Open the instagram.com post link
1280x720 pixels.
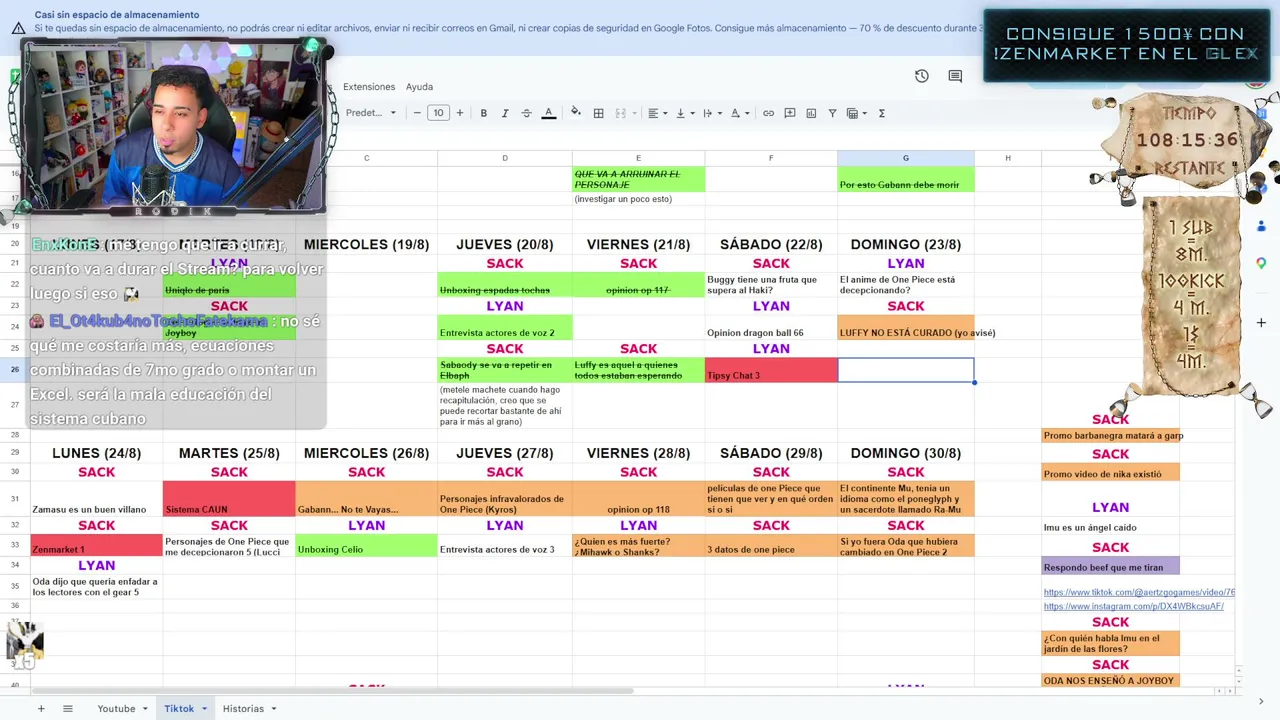[1134, 606]
